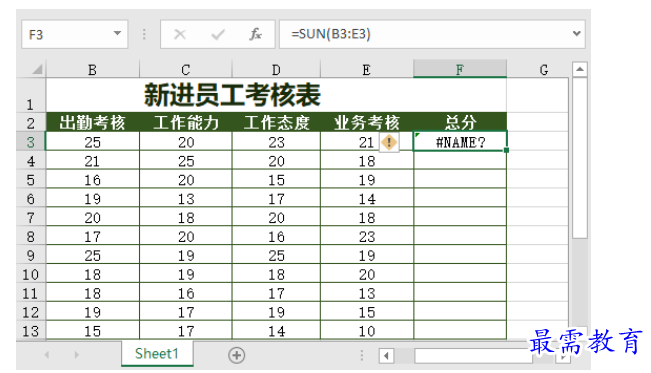Select column C header
Screen dimensions: 651x373
pyautogui.click(x=186, y=69)
